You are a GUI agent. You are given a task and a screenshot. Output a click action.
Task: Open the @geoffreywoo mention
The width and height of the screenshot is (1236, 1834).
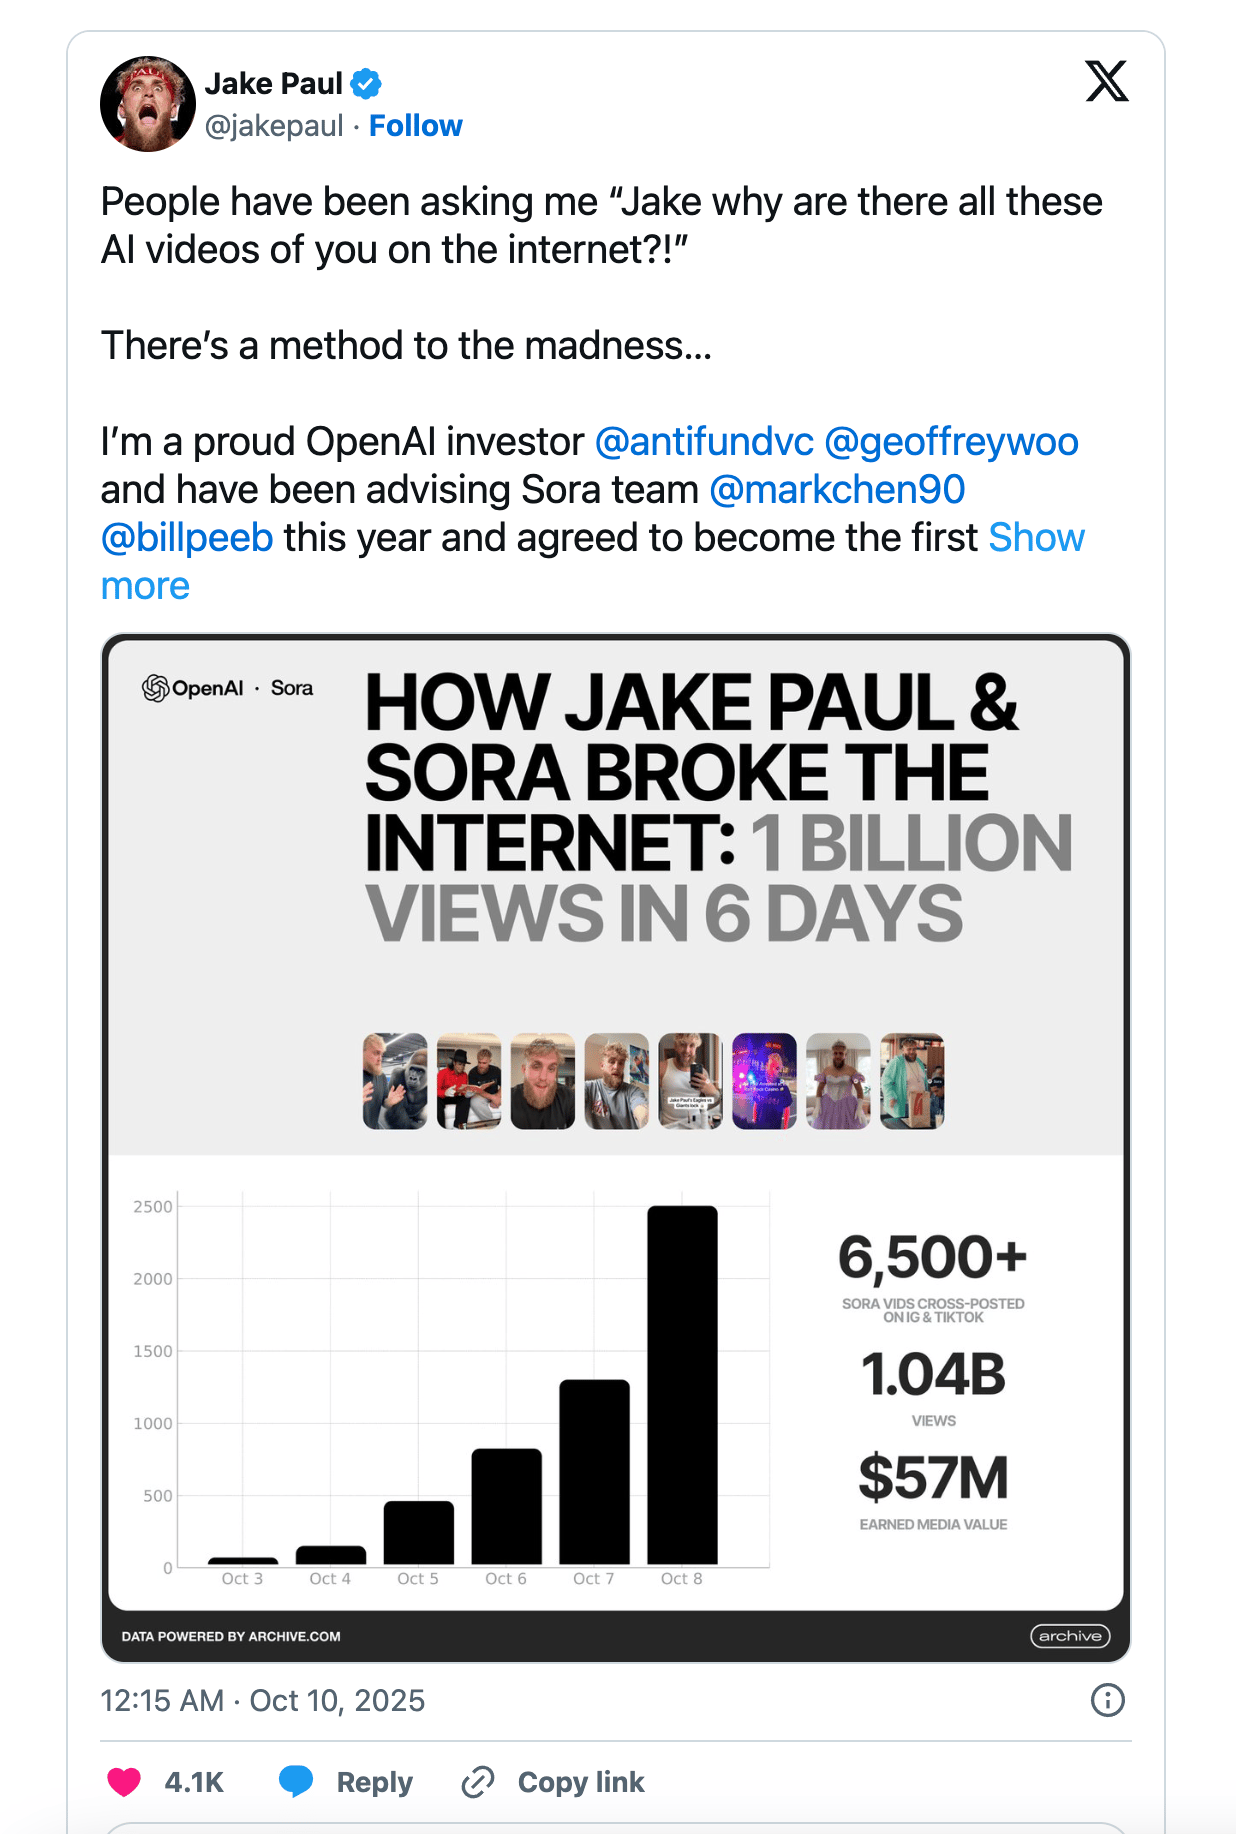(951, 442)
